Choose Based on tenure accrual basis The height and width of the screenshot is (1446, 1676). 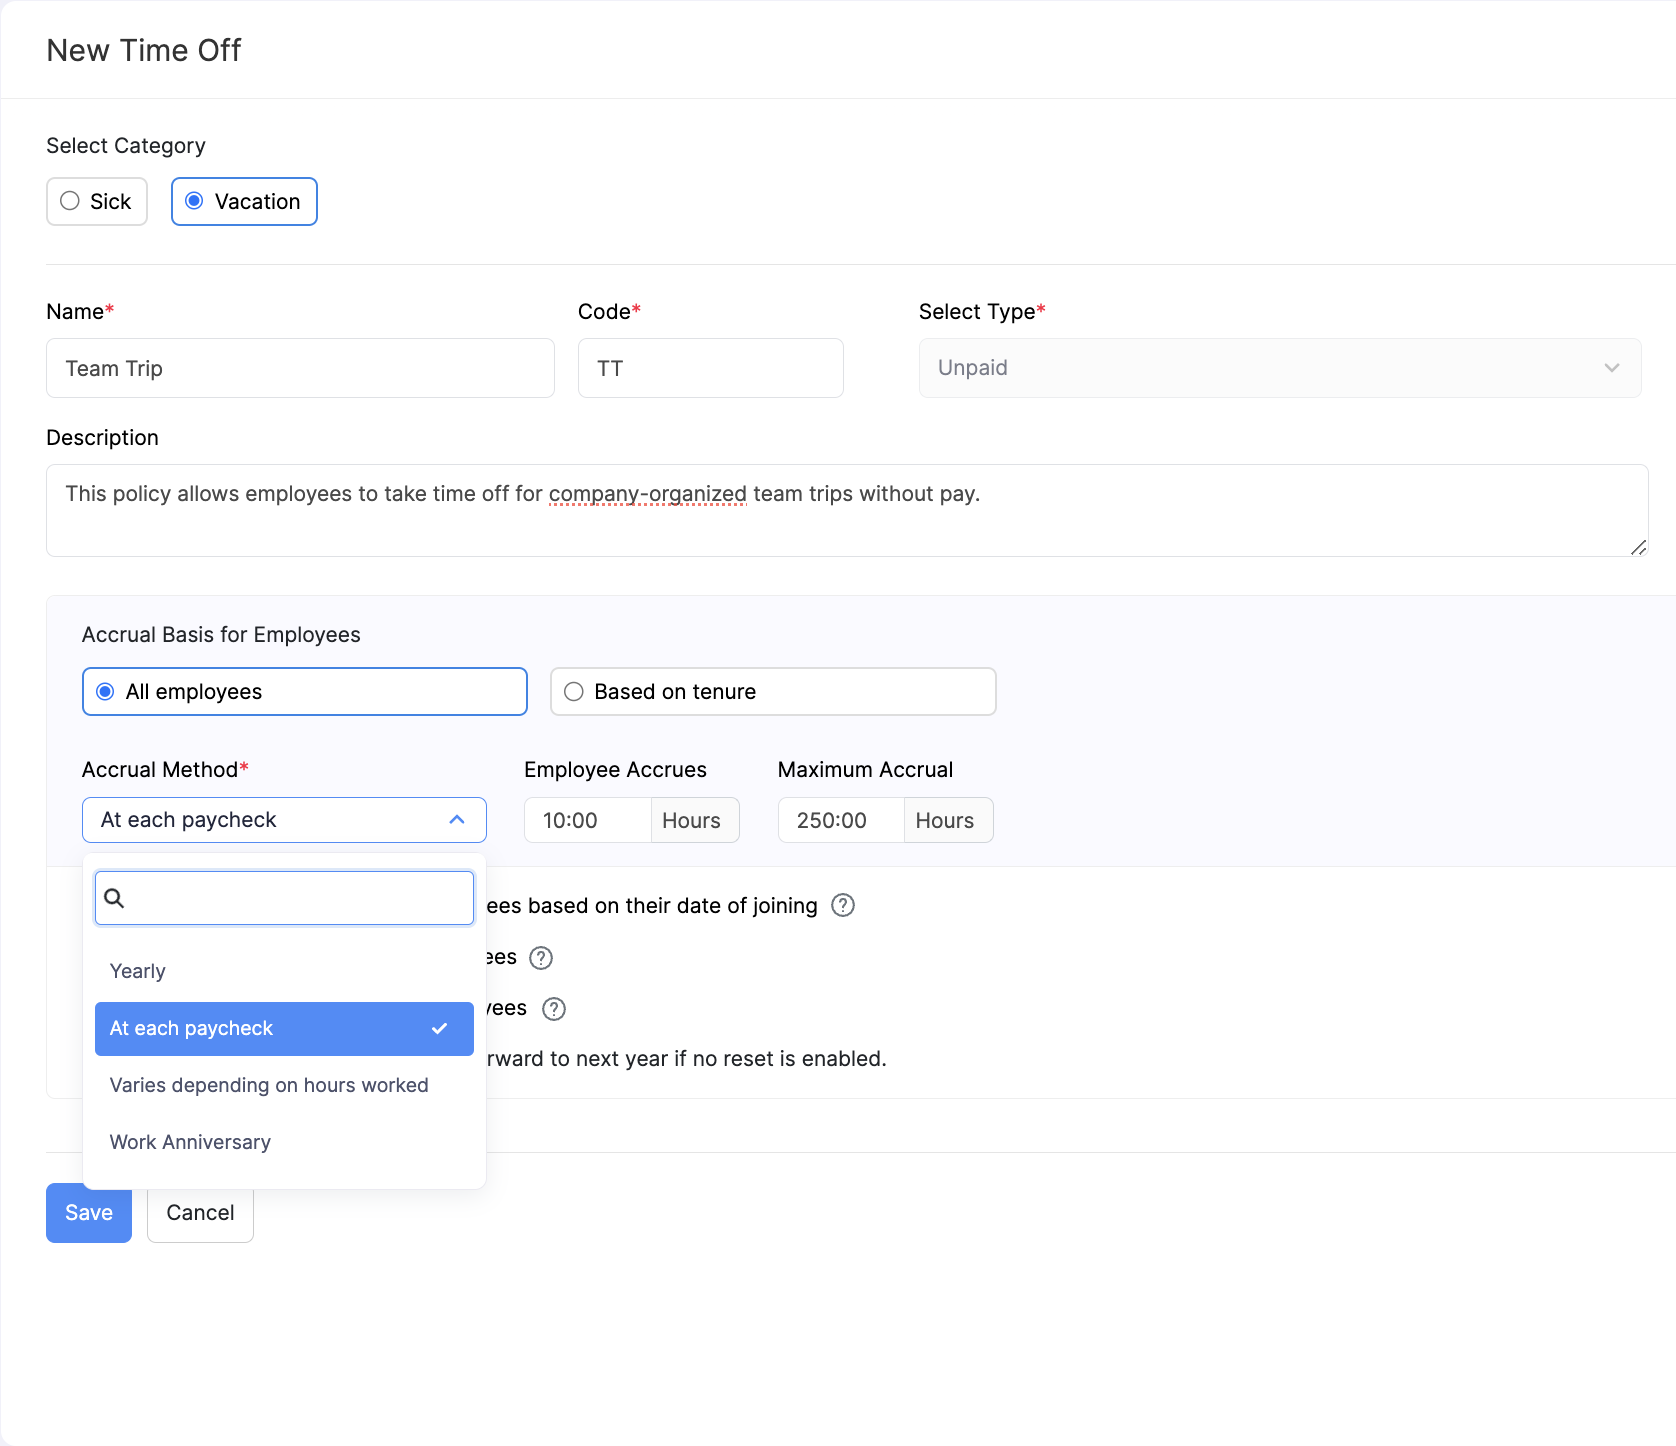574,692
